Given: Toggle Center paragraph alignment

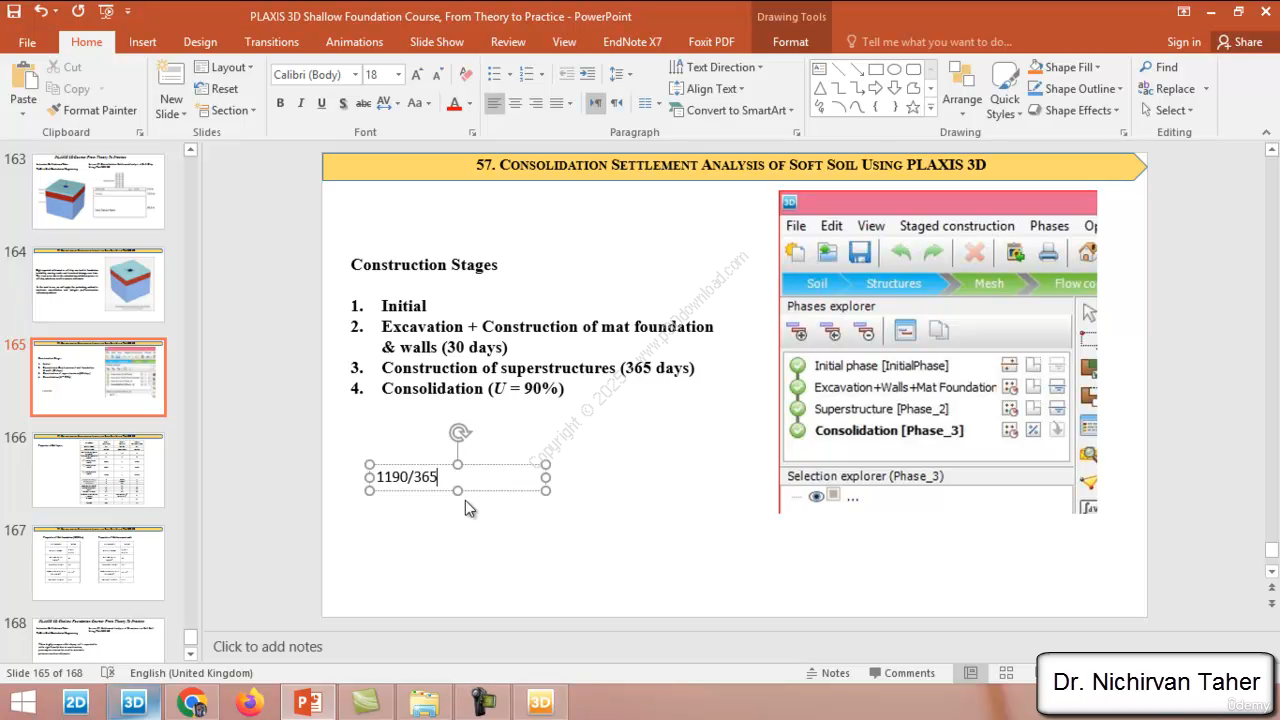Looking at the screenshot, I should pos(515,103).
